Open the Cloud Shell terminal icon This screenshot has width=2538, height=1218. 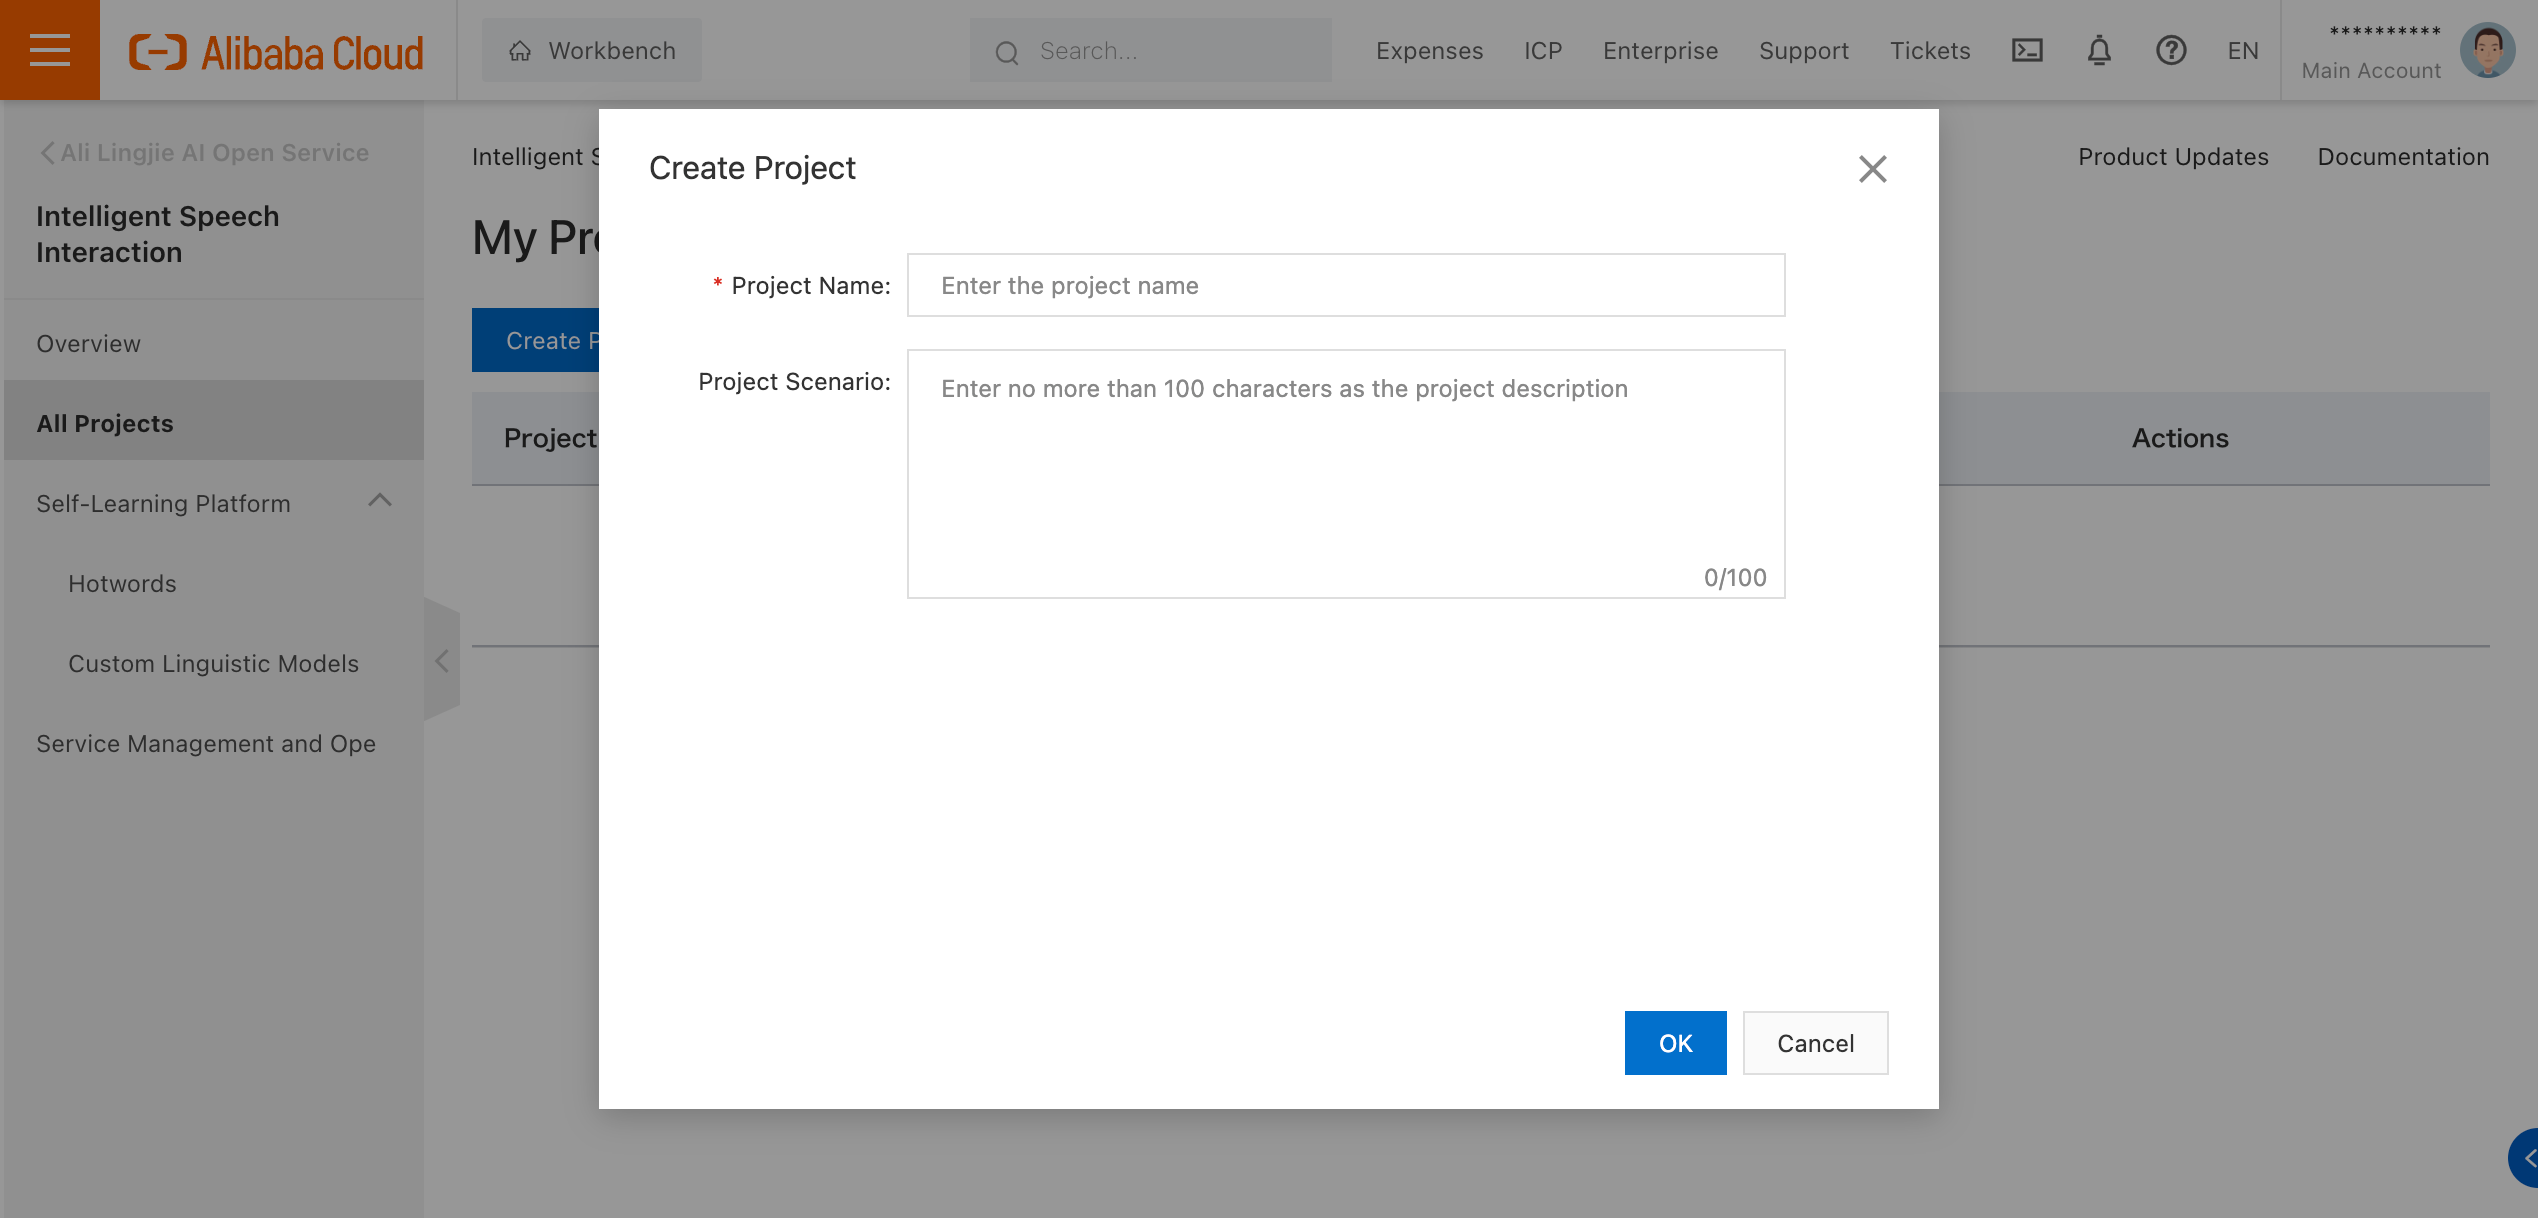[2026, 50]
